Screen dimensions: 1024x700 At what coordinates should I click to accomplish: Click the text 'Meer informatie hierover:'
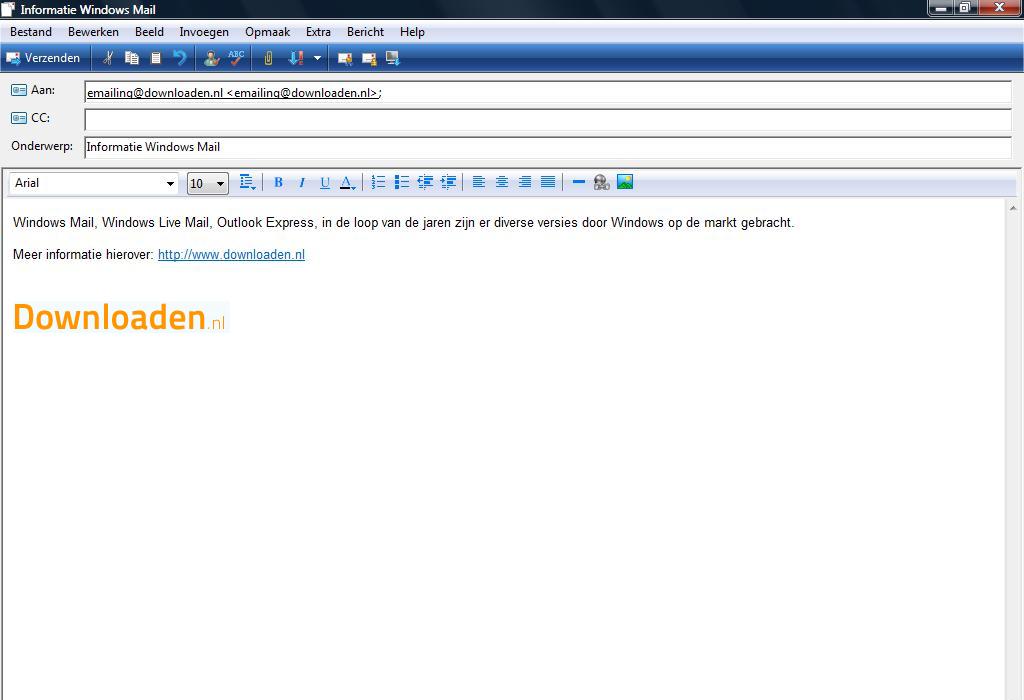(83, 255)
